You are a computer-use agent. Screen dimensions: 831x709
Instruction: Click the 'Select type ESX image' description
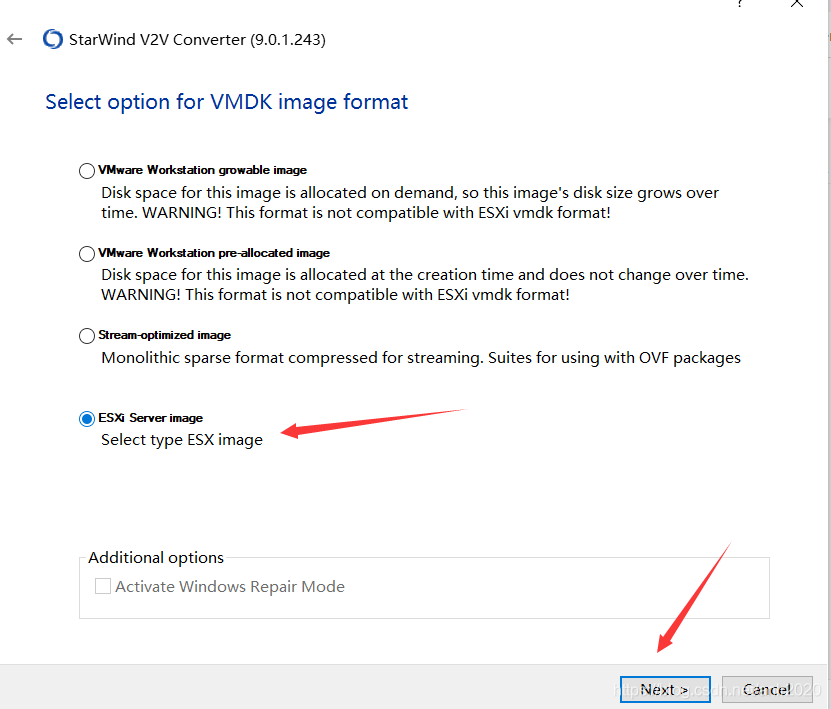click(x=182, y=440)
